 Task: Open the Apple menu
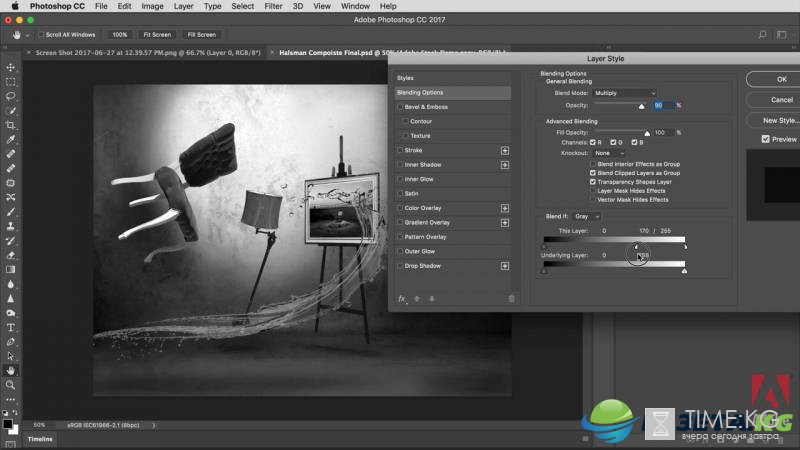pyautogui.click(x=15, y=6)
